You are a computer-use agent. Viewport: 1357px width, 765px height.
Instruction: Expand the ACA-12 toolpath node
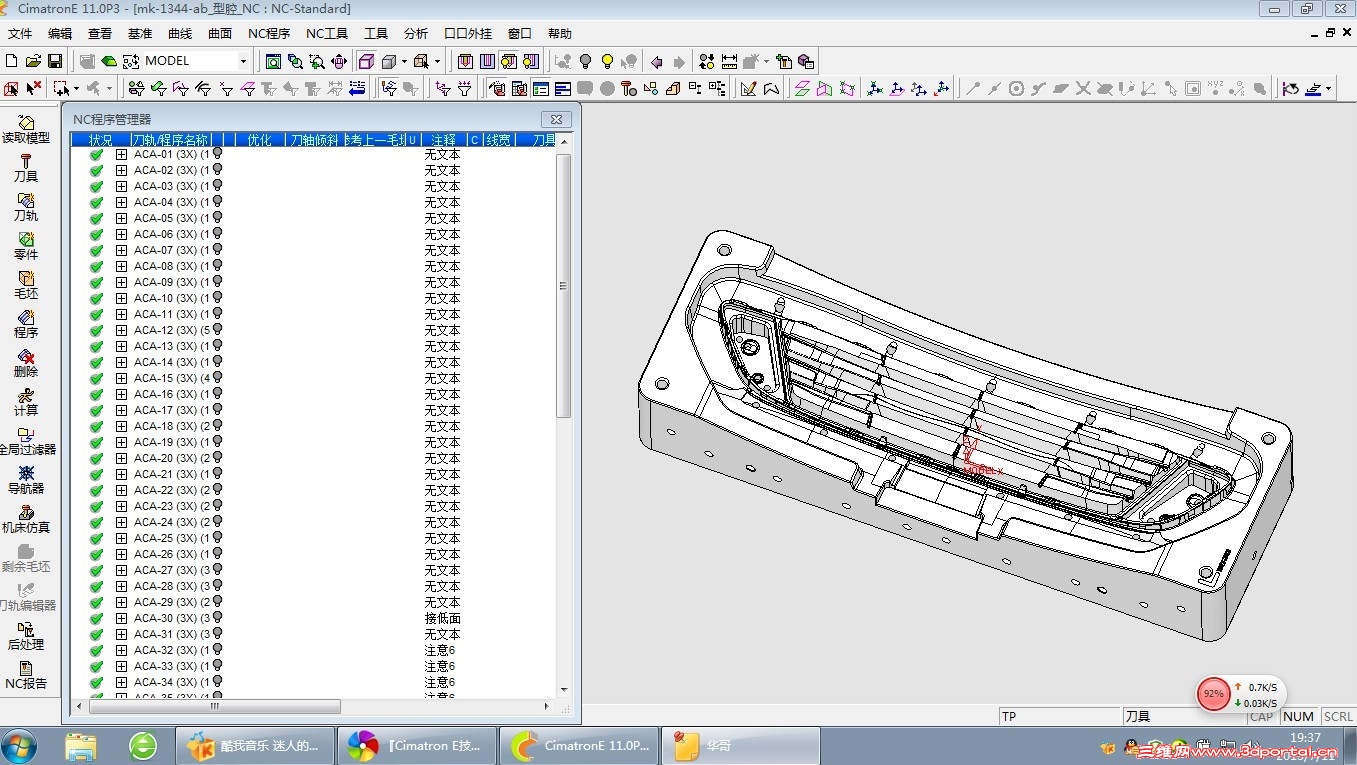coord(122,331)
